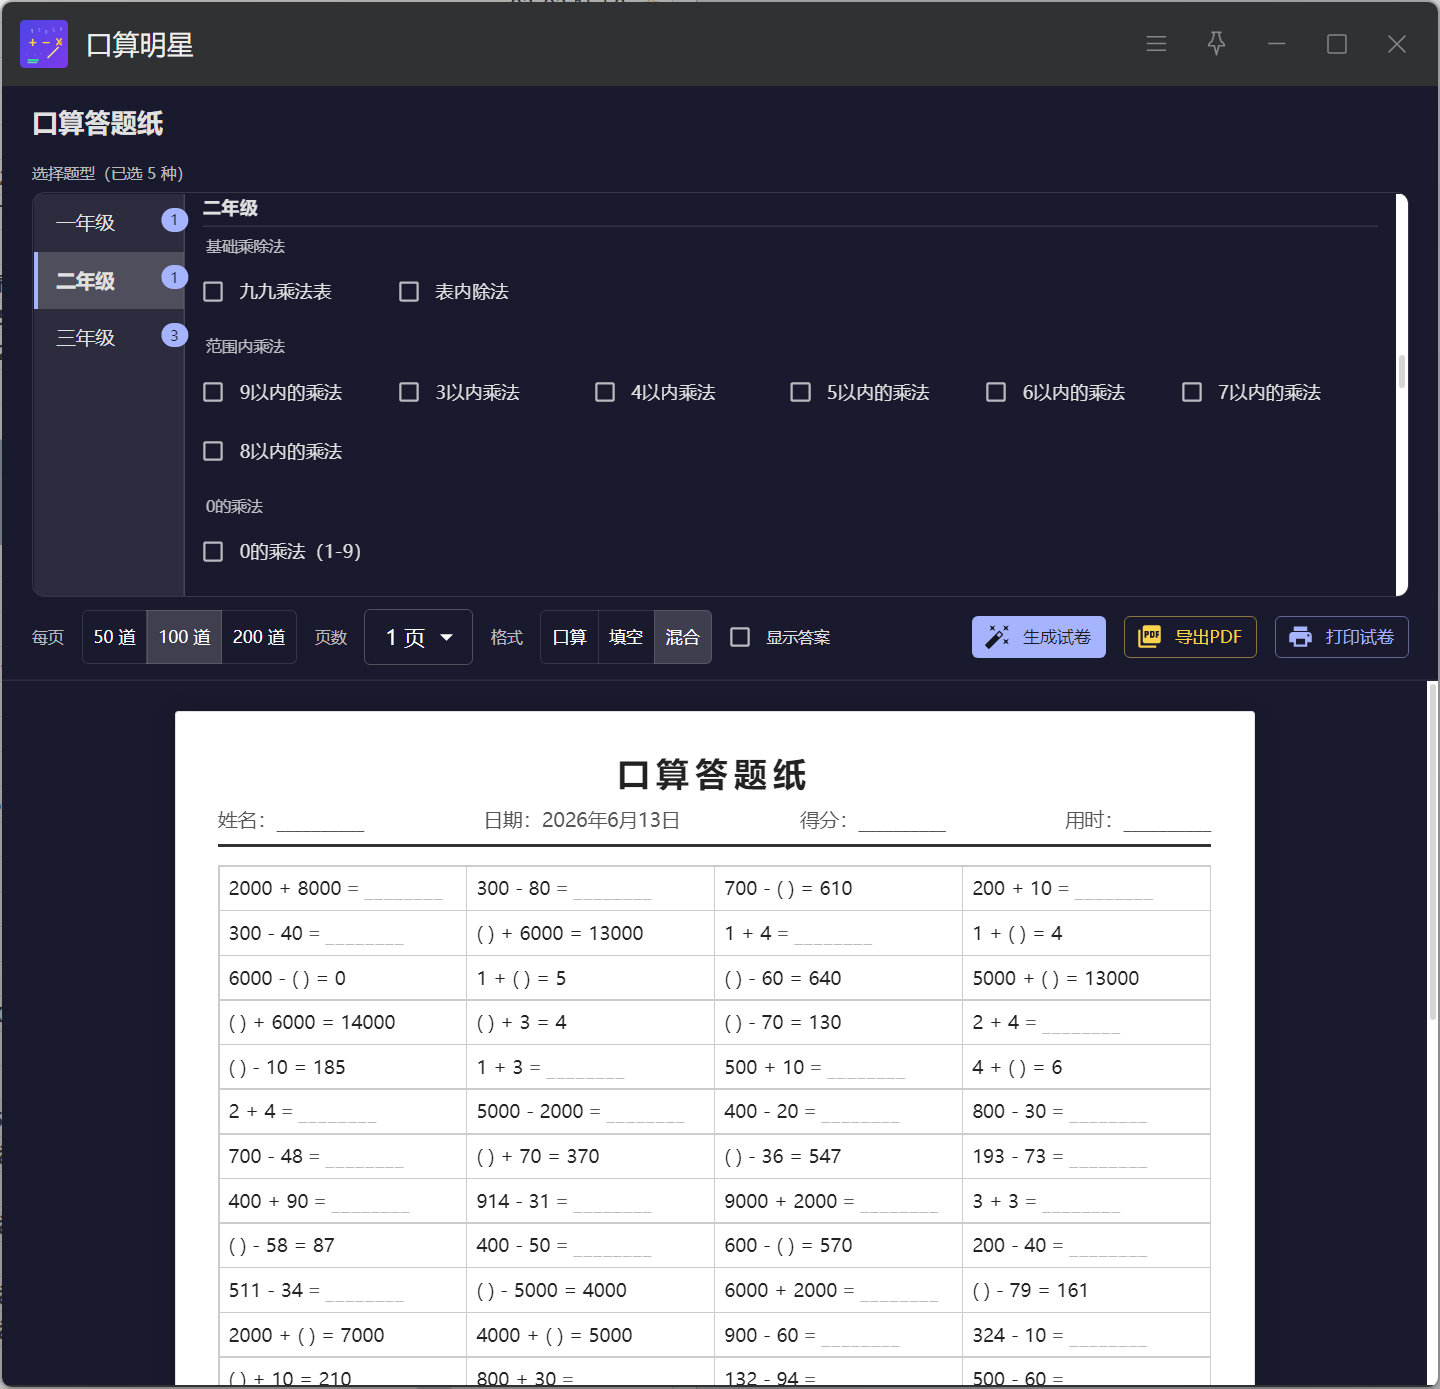Click the PDF icon on 导出PDF button

tap(1150, 637)
